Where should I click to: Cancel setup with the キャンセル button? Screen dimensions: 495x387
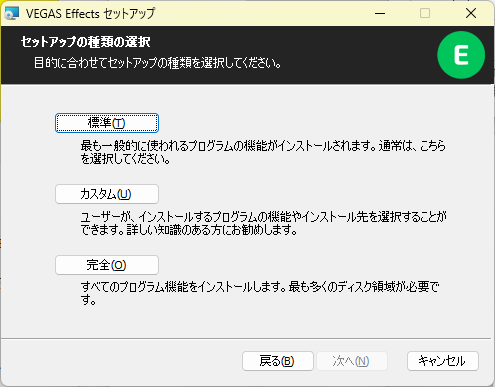coord(443,361)
